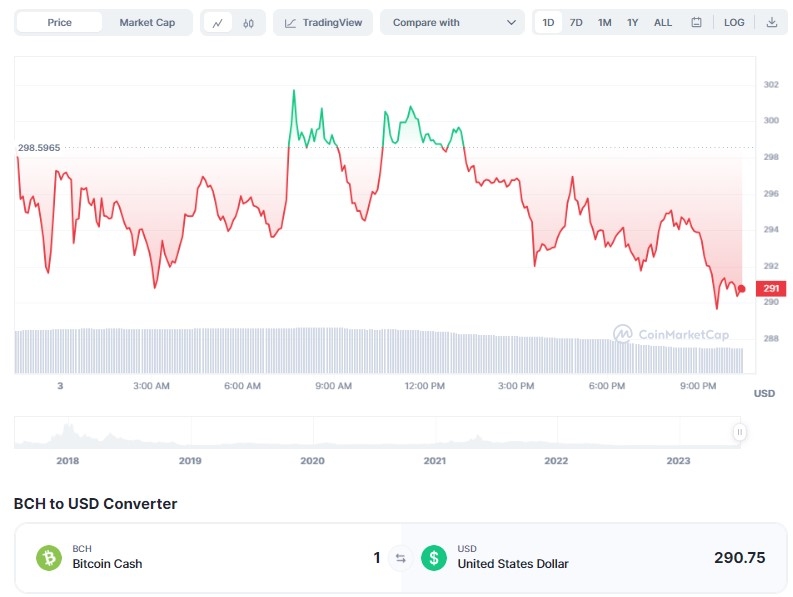
Task: Swap BCH and USD conversion direction
Action: point(401,558)
